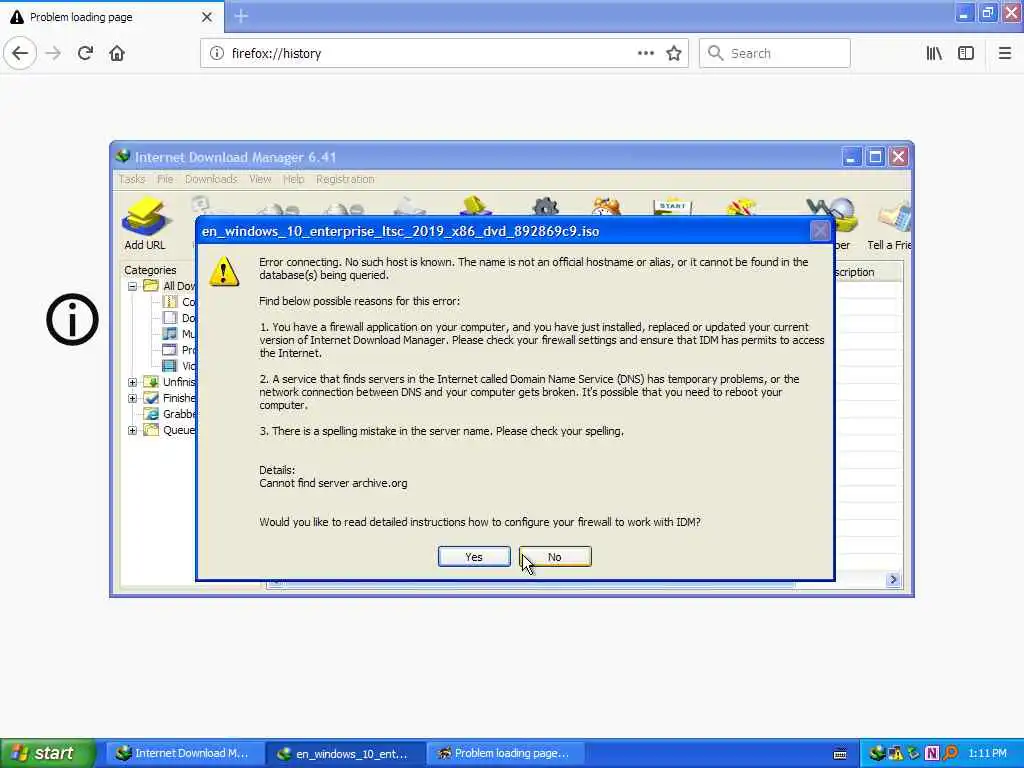
Task: Select the Grabber projects tree item
Action: 170,414
